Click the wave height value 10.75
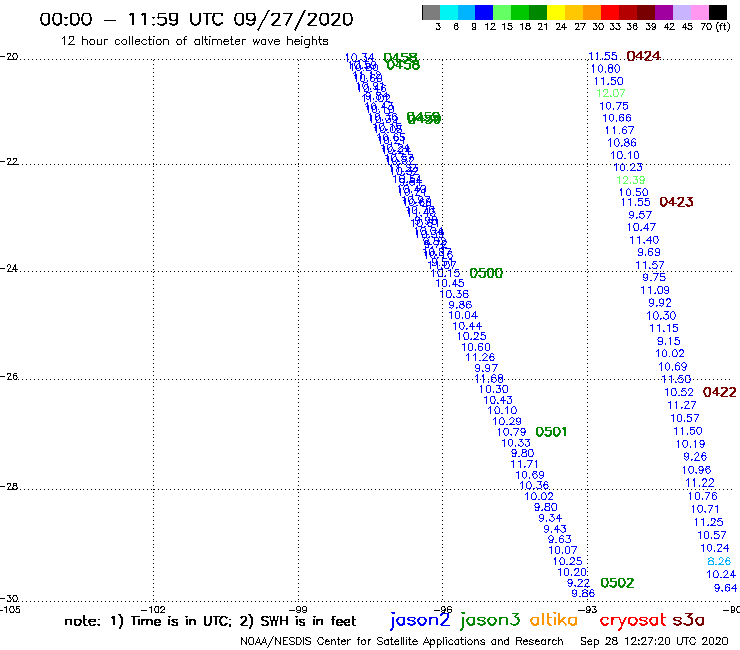Screen dimensions: 740x650 pyautogui.click(x=614, y=106)
